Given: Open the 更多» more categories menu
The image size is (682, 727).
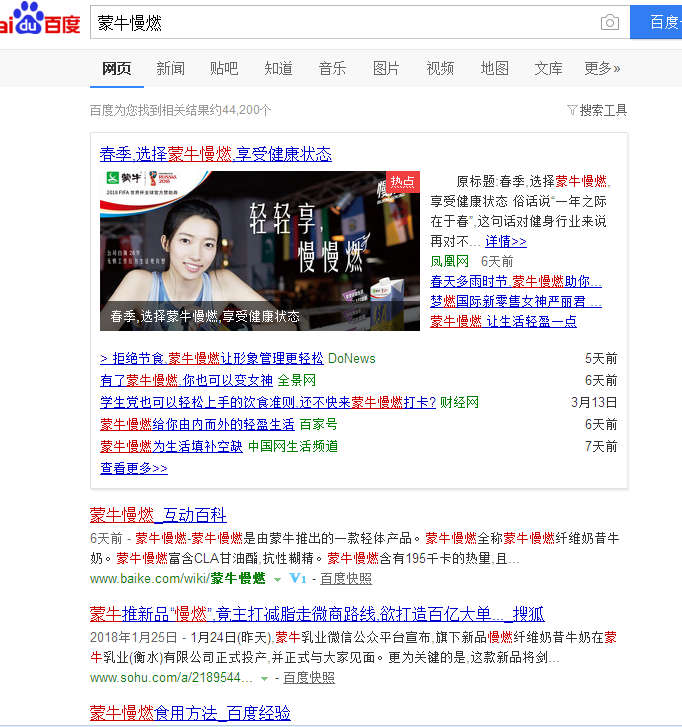Looking at the screenshot, I should click(602, 69).
